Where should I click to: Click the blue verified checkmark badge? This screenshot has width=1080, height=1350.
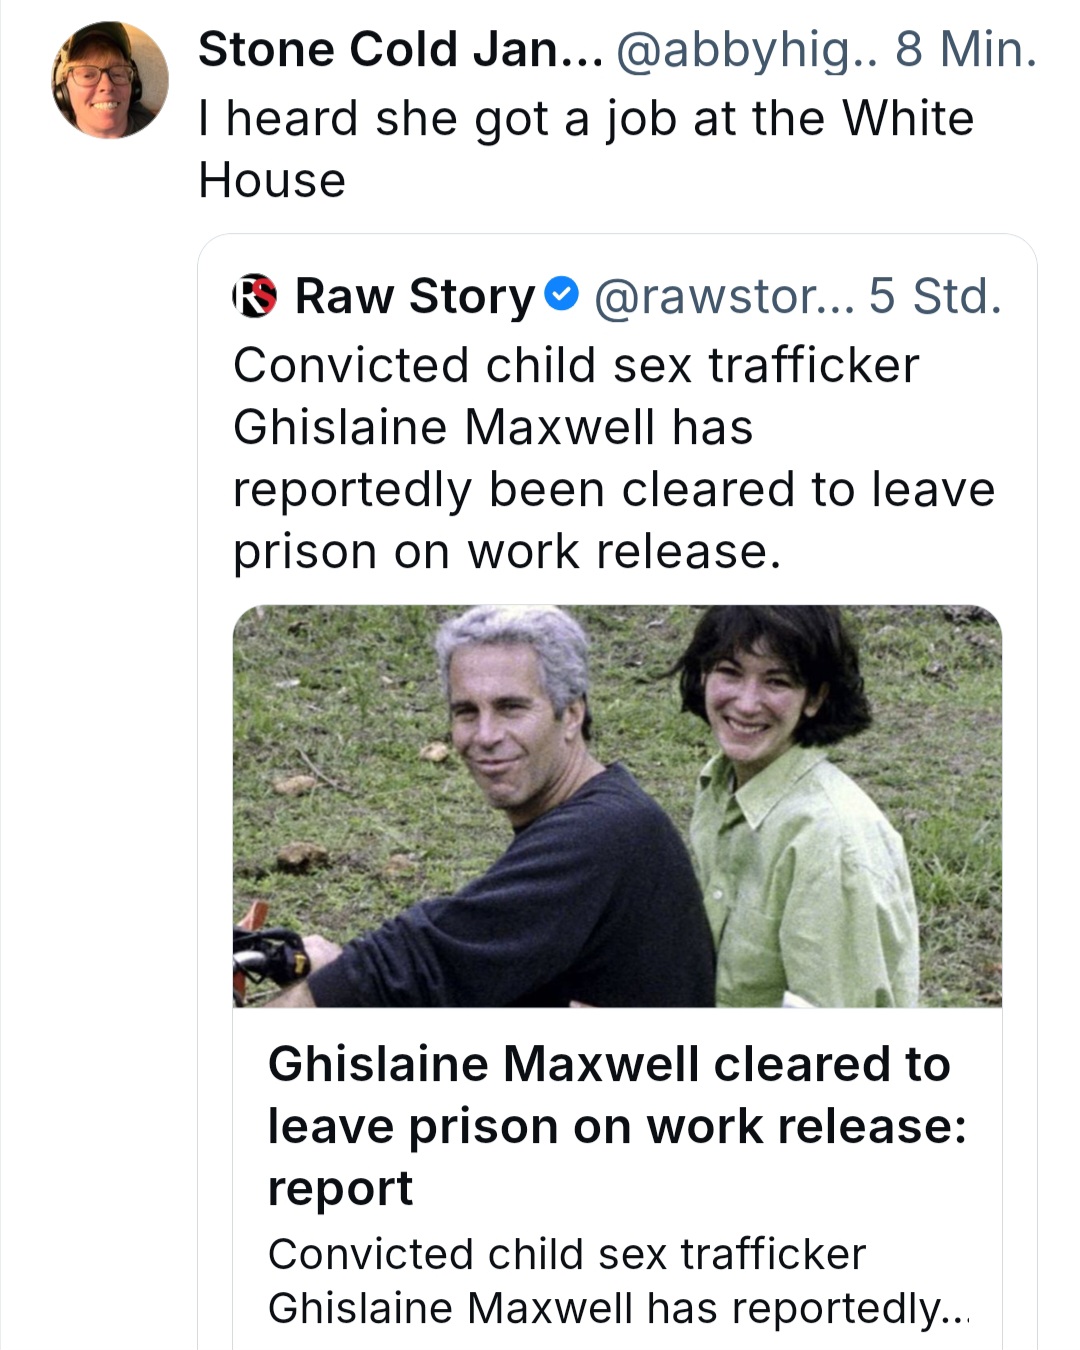click(562, 294)
